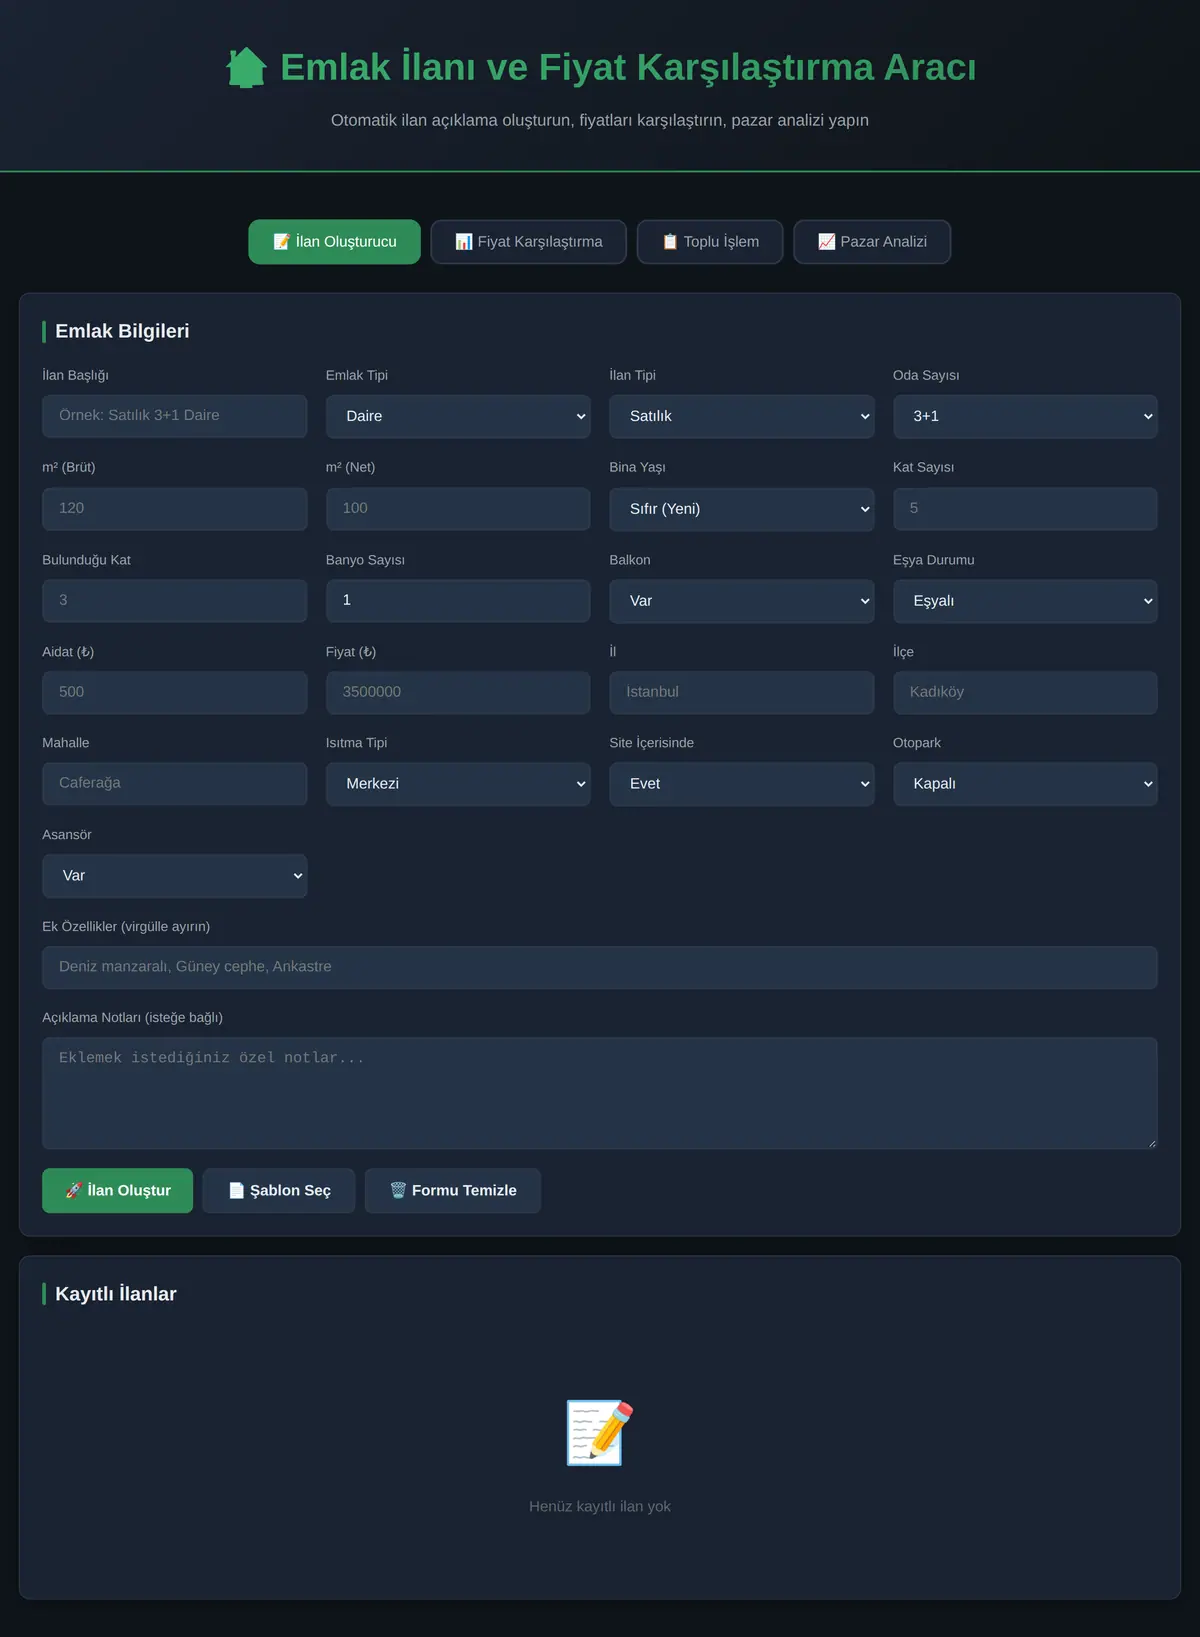Open the Pazar Analizi tab
This screenshot has height=1637, width=1200.
pos(872,242)
